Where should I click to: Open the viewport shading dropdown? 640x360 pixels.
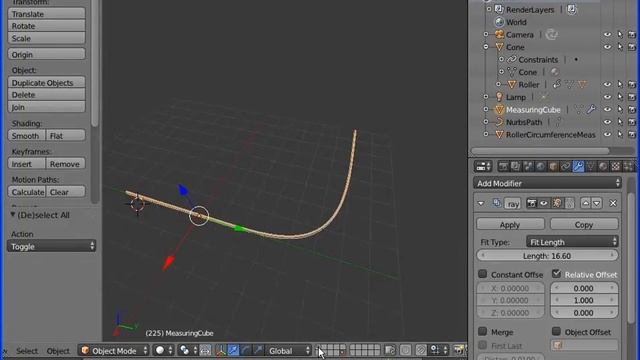(164, 351)
